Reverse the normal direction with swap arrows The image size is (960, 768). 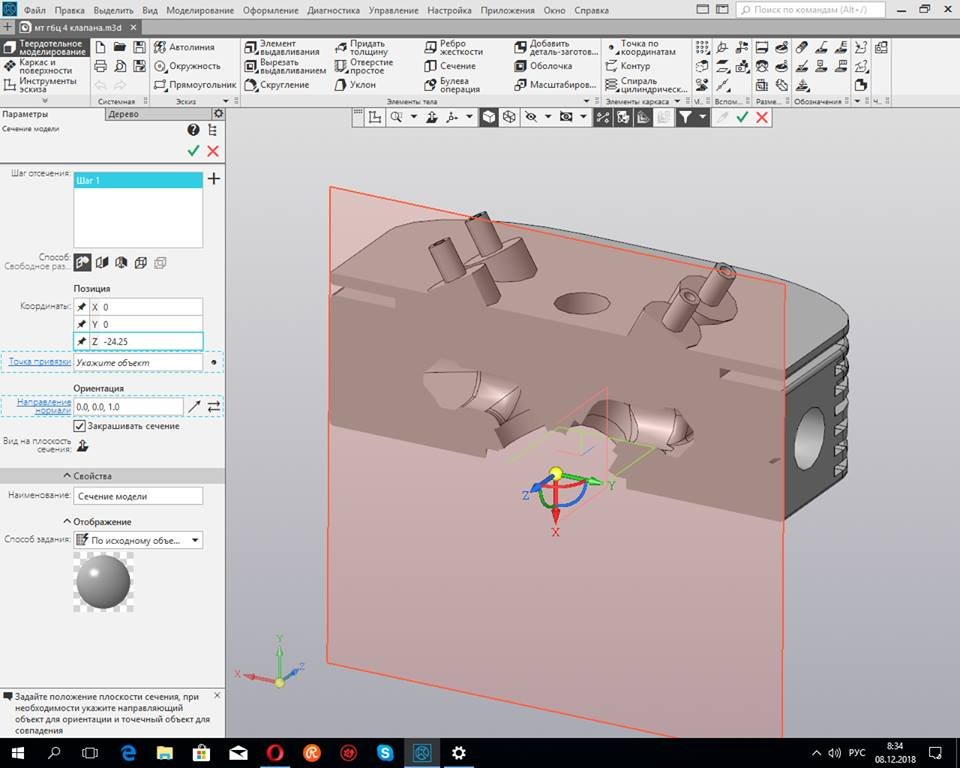[213, 406]
